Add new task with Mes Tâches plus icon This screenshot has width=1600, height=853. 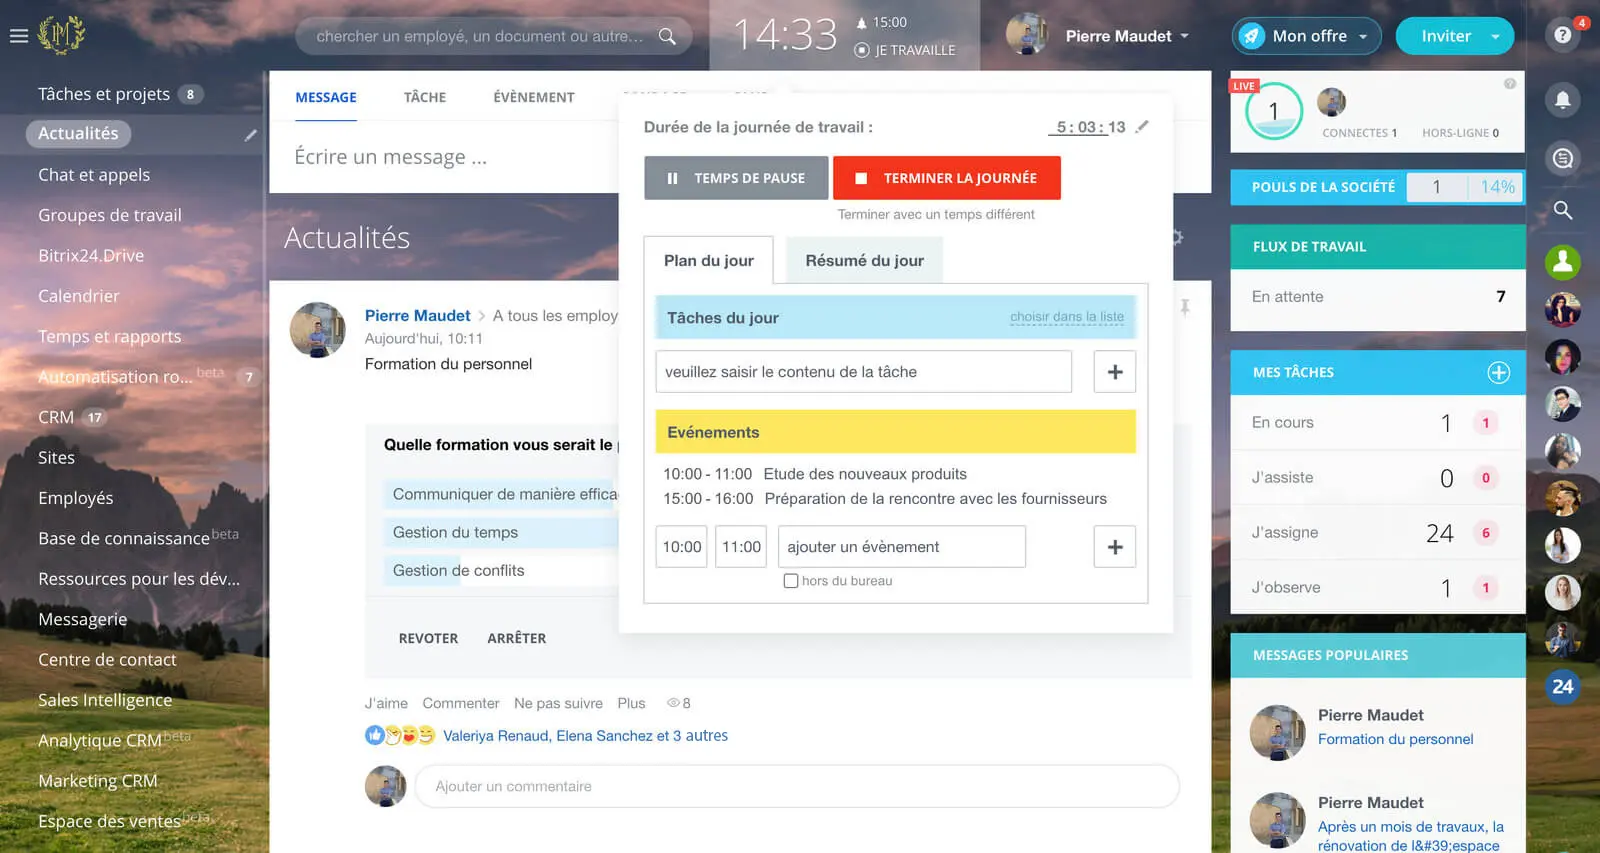pyautogui.click(x=1498, y=373)
